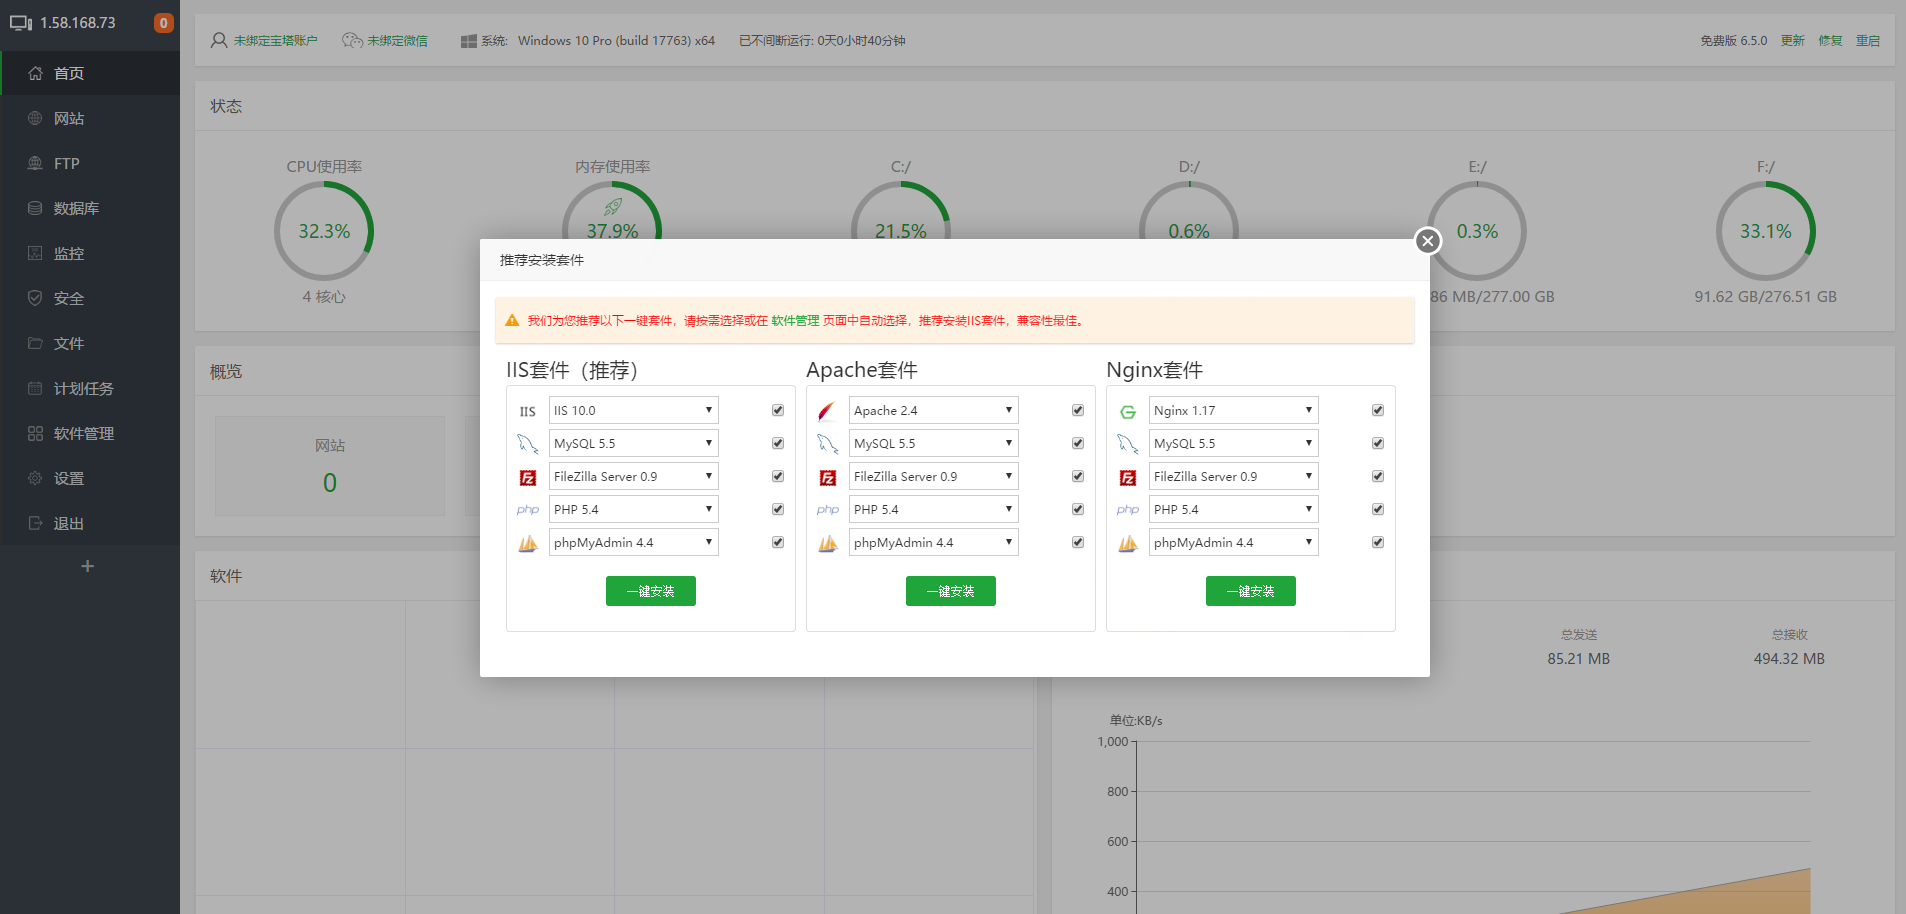The height and width of the screenshot is (914, 1906).
Task: Open 数据库 in the sidebar
Action: [90, 208]
